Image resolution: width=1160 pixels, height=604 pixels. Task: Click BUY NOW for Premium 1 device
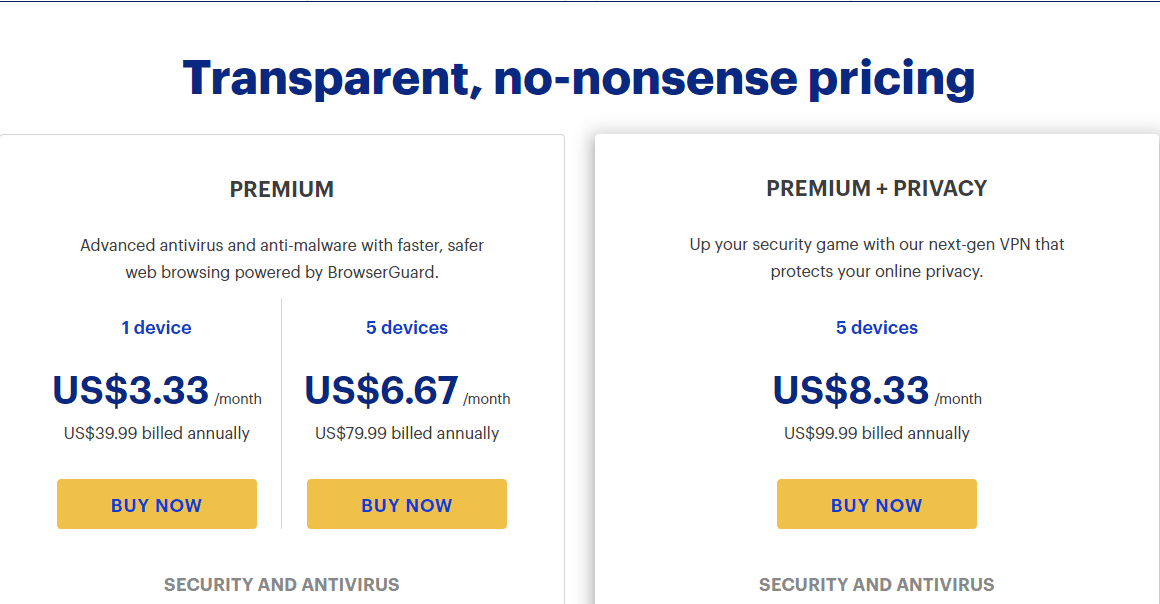point(157,505)
